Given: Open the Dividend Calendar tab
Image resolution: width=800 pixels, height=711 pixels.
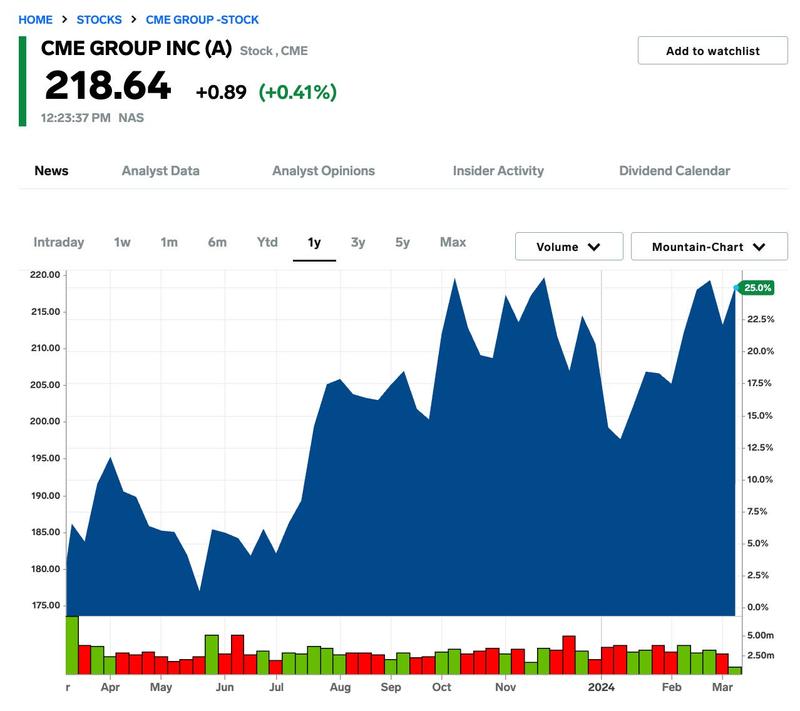Looking at the screenshot, I should [x=674, y=171].
